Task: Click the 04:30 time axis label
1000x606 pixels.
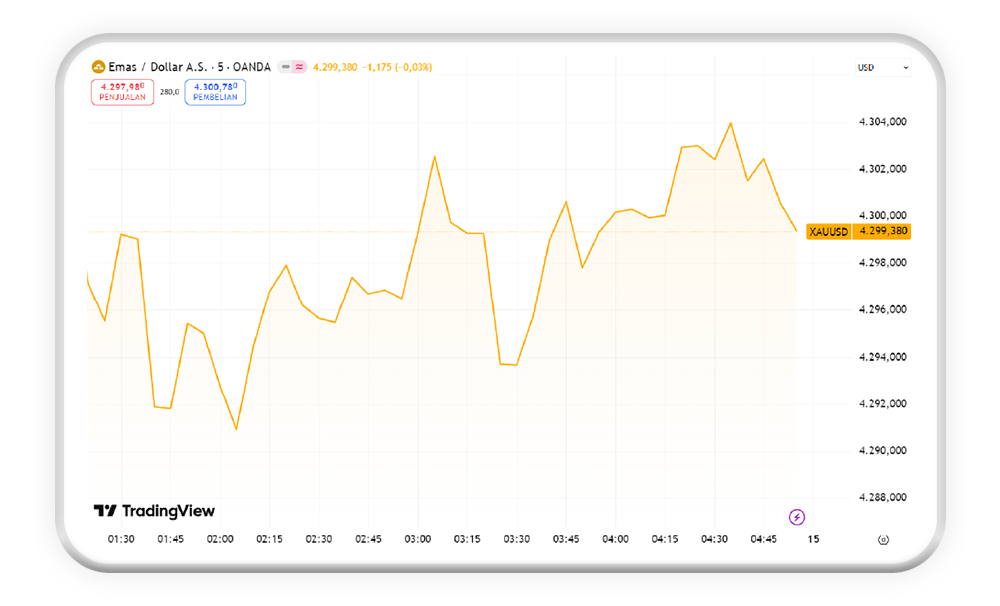Action: [714, 539]
